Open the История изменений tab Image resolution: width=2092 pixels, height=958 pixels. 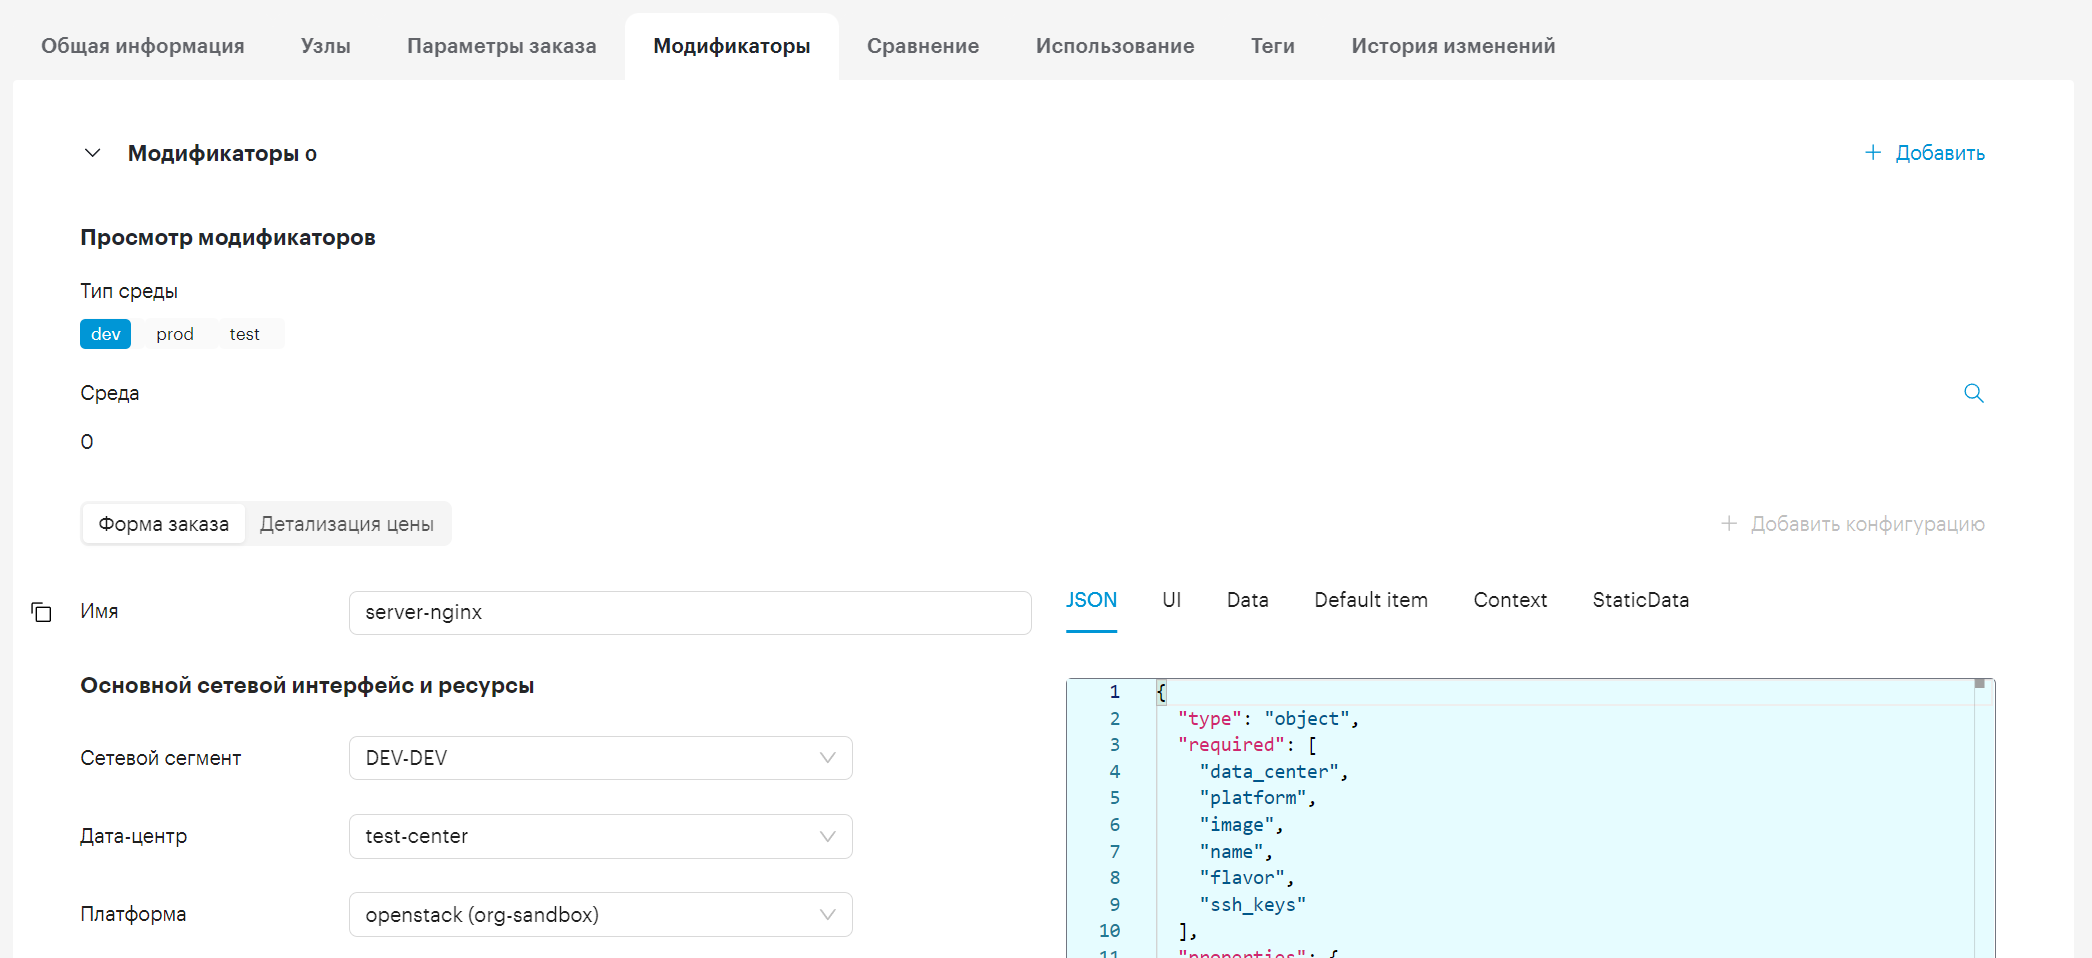[x=1453, y=46]
